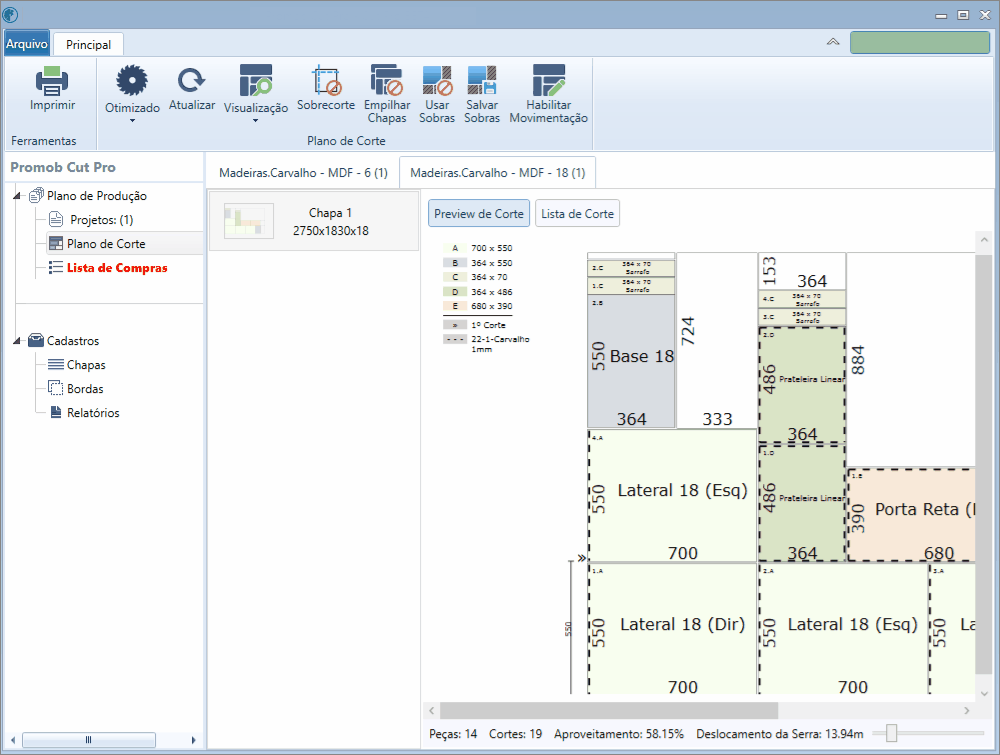This screenshot has width=1000, height=755.
Task: Open Relatórios under Cadastros
Action: 93,413
